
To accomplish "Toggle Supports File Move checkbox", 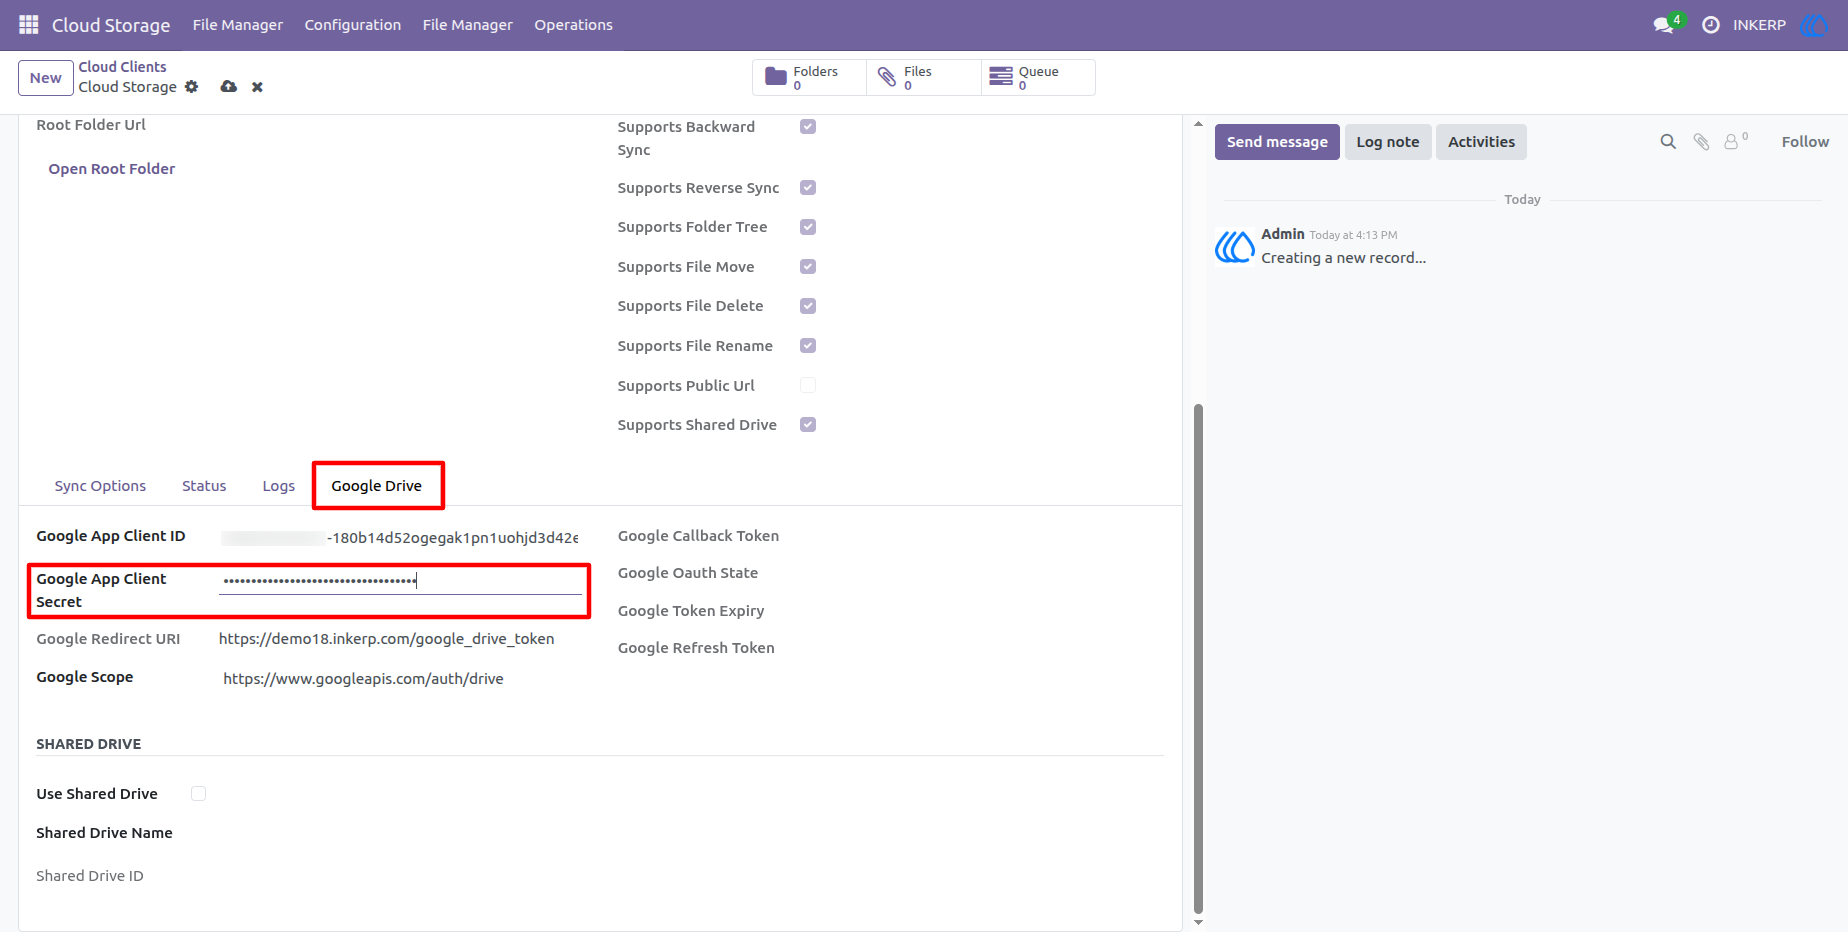I will tap(808, 267).
